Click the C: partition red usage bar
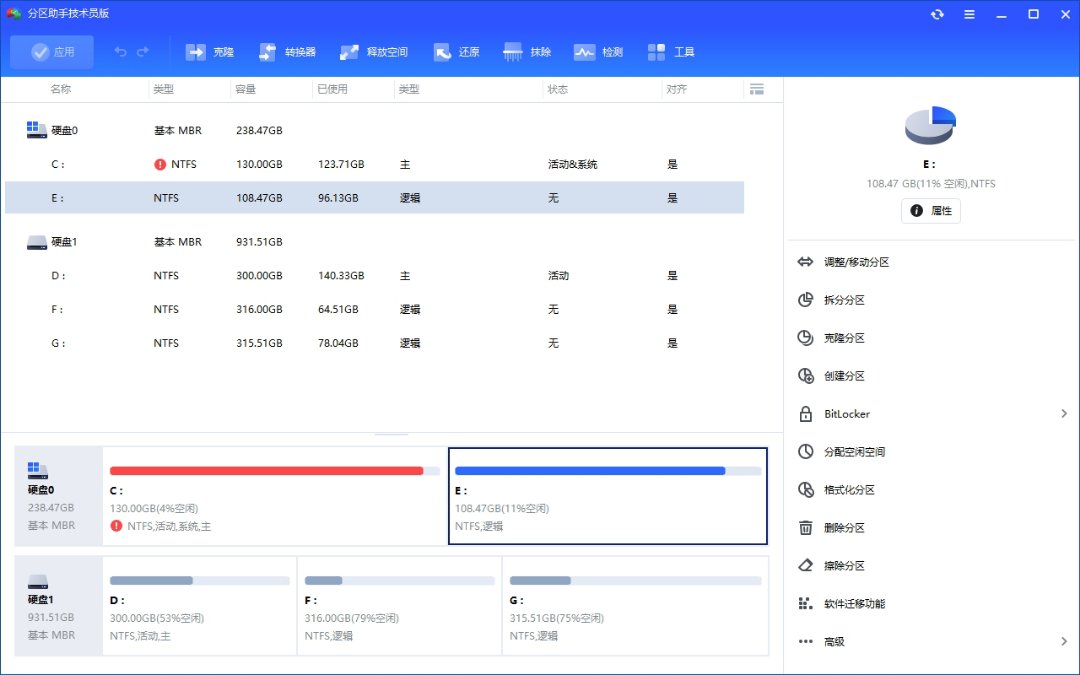 (266, 470)
